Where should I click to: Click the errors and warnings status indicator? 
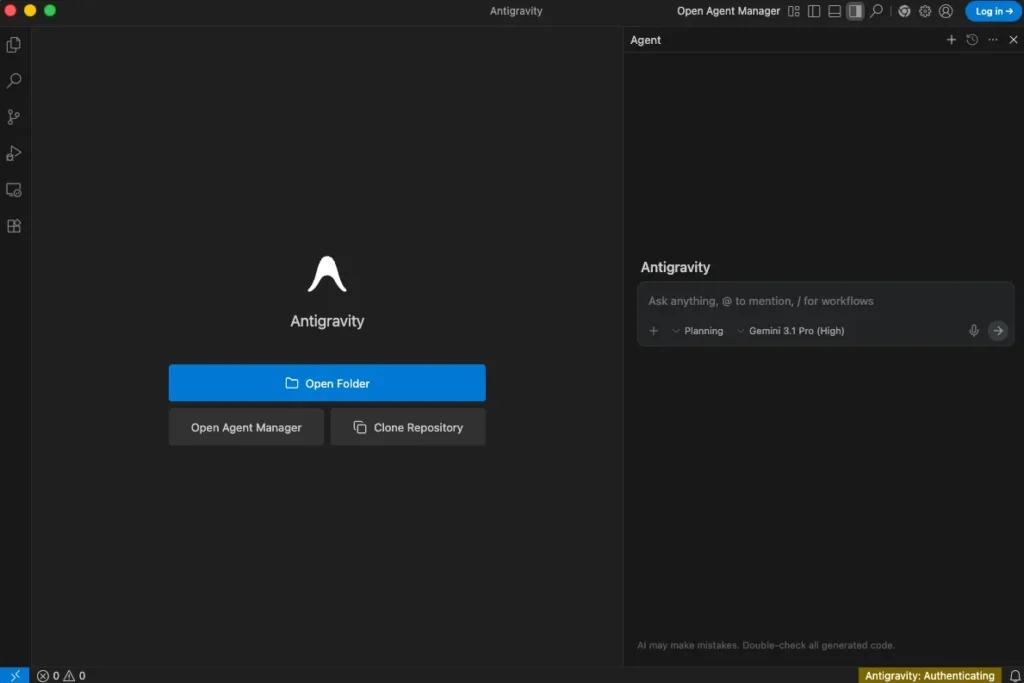point(61,676)
